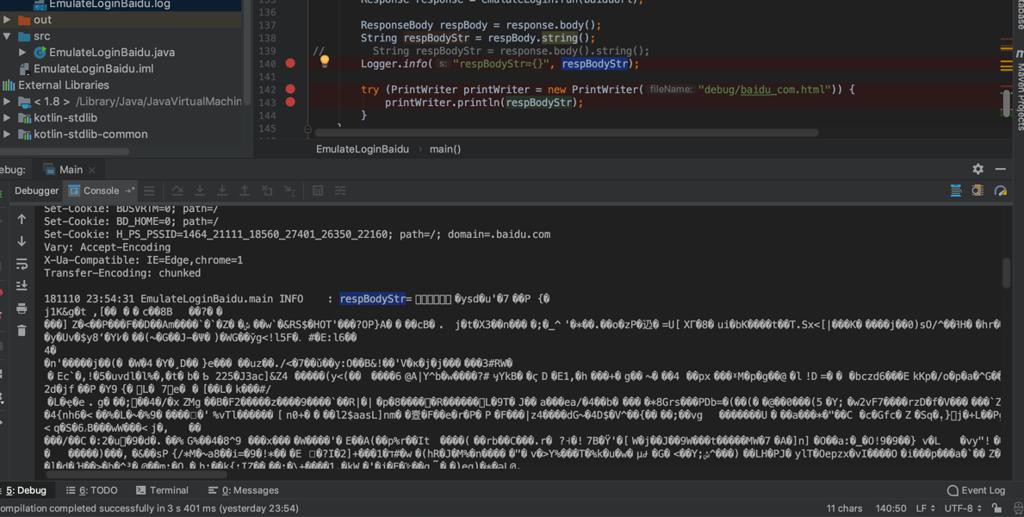
Task: Toggle breakpoint on line 143
Action: (x=290, y=102)
